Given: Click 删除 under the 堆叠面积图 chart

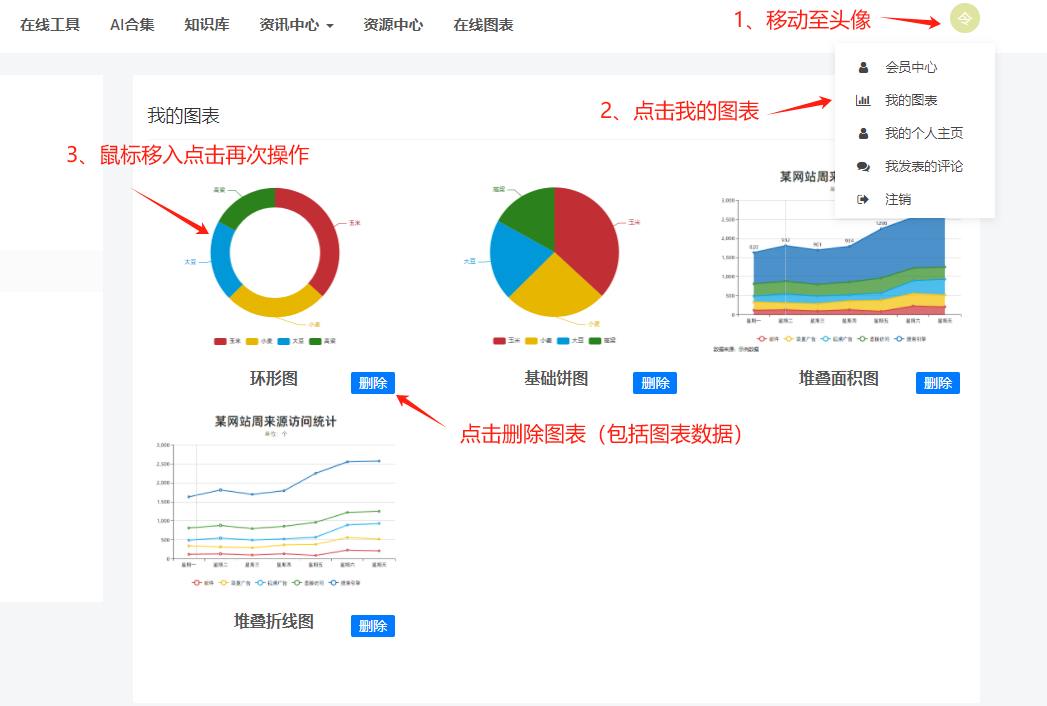Looking at the screenshot, I should 937,382.
